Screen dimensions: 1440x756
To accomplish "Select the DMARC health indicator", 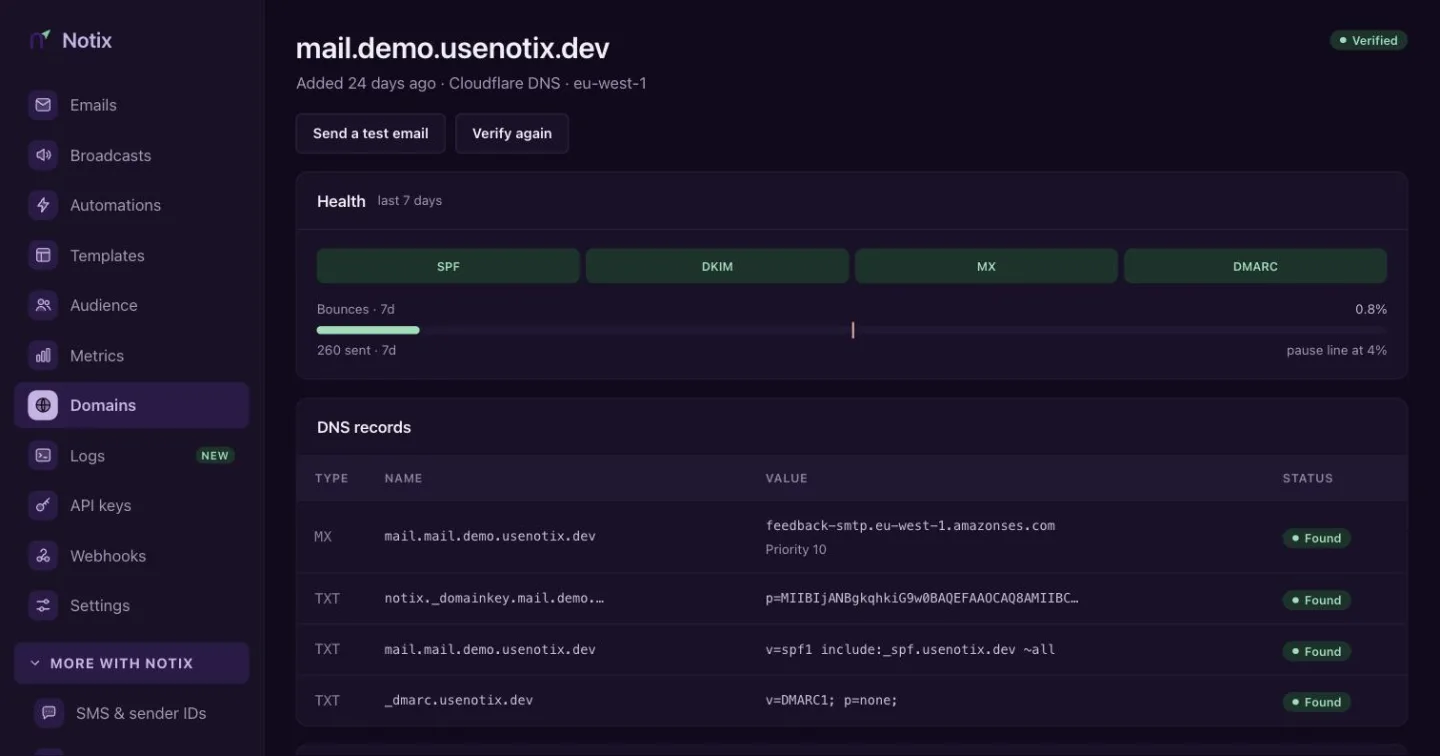I will click(x=1255, y=266).
